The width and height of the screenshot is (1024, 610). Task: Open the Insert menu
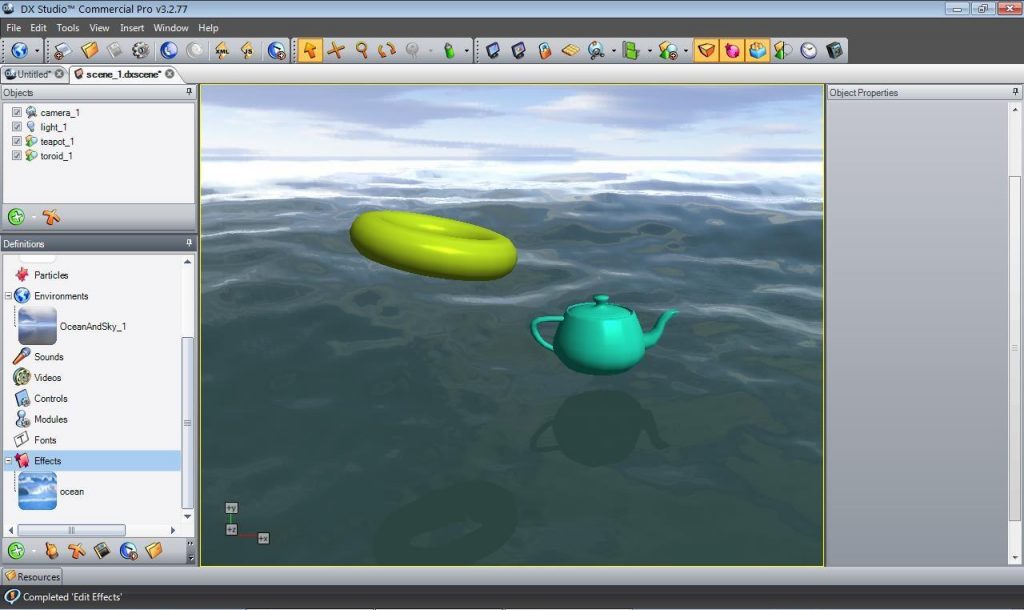coord(132,28)
